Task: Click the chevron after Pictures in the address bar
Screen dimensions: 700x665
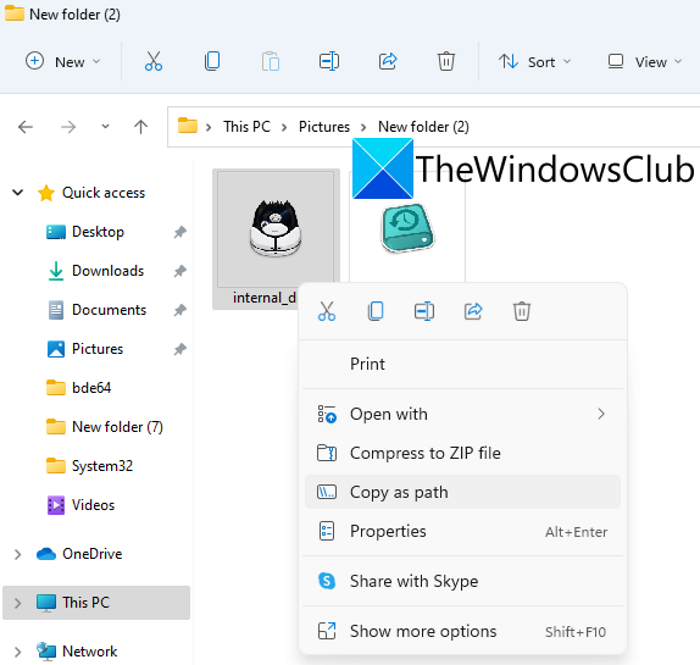Action: click(363, 128)
